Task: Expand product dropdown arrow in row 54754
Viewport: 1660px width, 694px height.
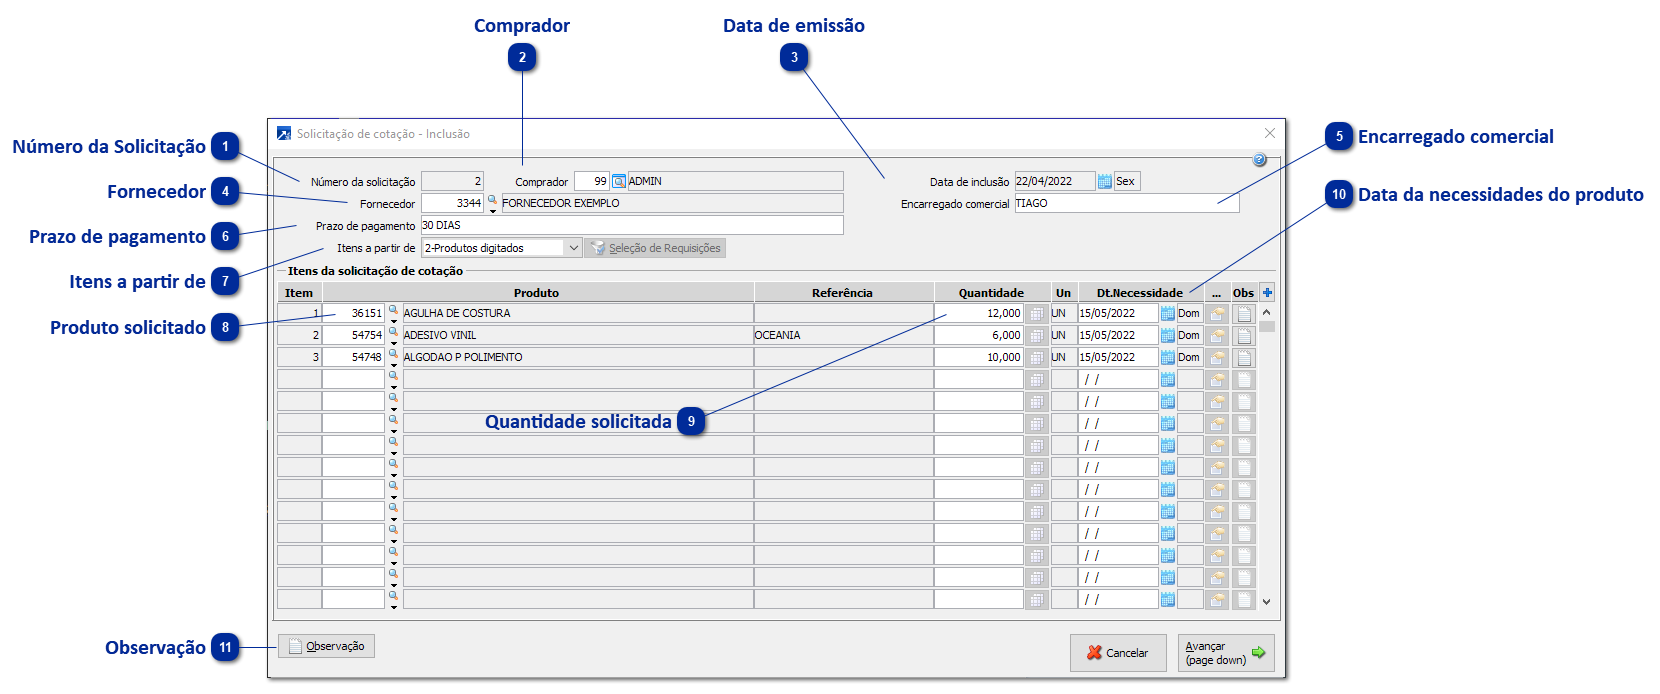Action: tap(393, 343)
